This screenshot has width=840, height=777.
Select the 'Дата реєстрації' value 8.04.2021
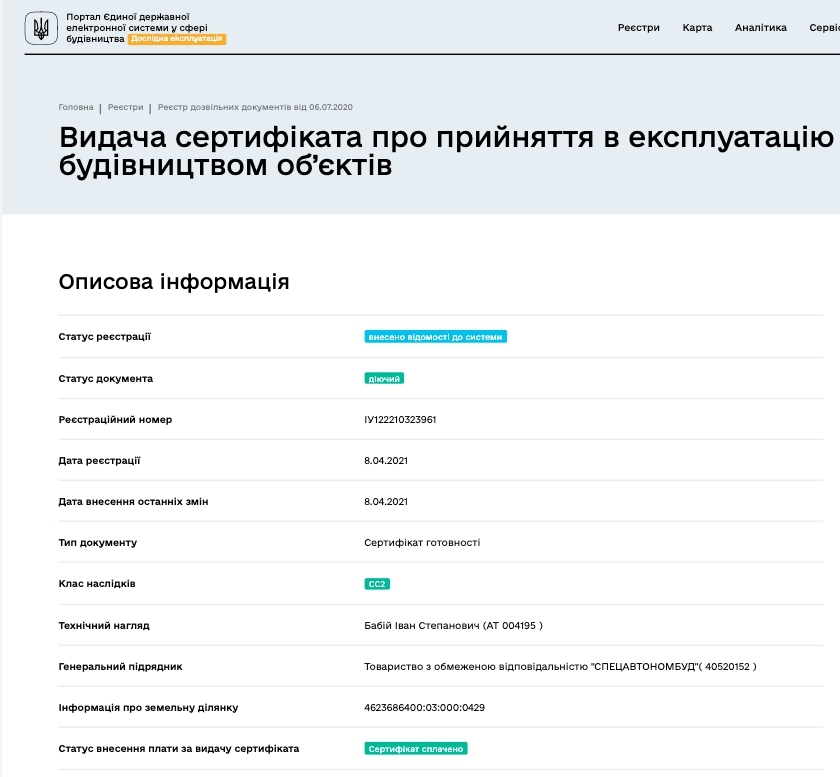pos(386,461)
